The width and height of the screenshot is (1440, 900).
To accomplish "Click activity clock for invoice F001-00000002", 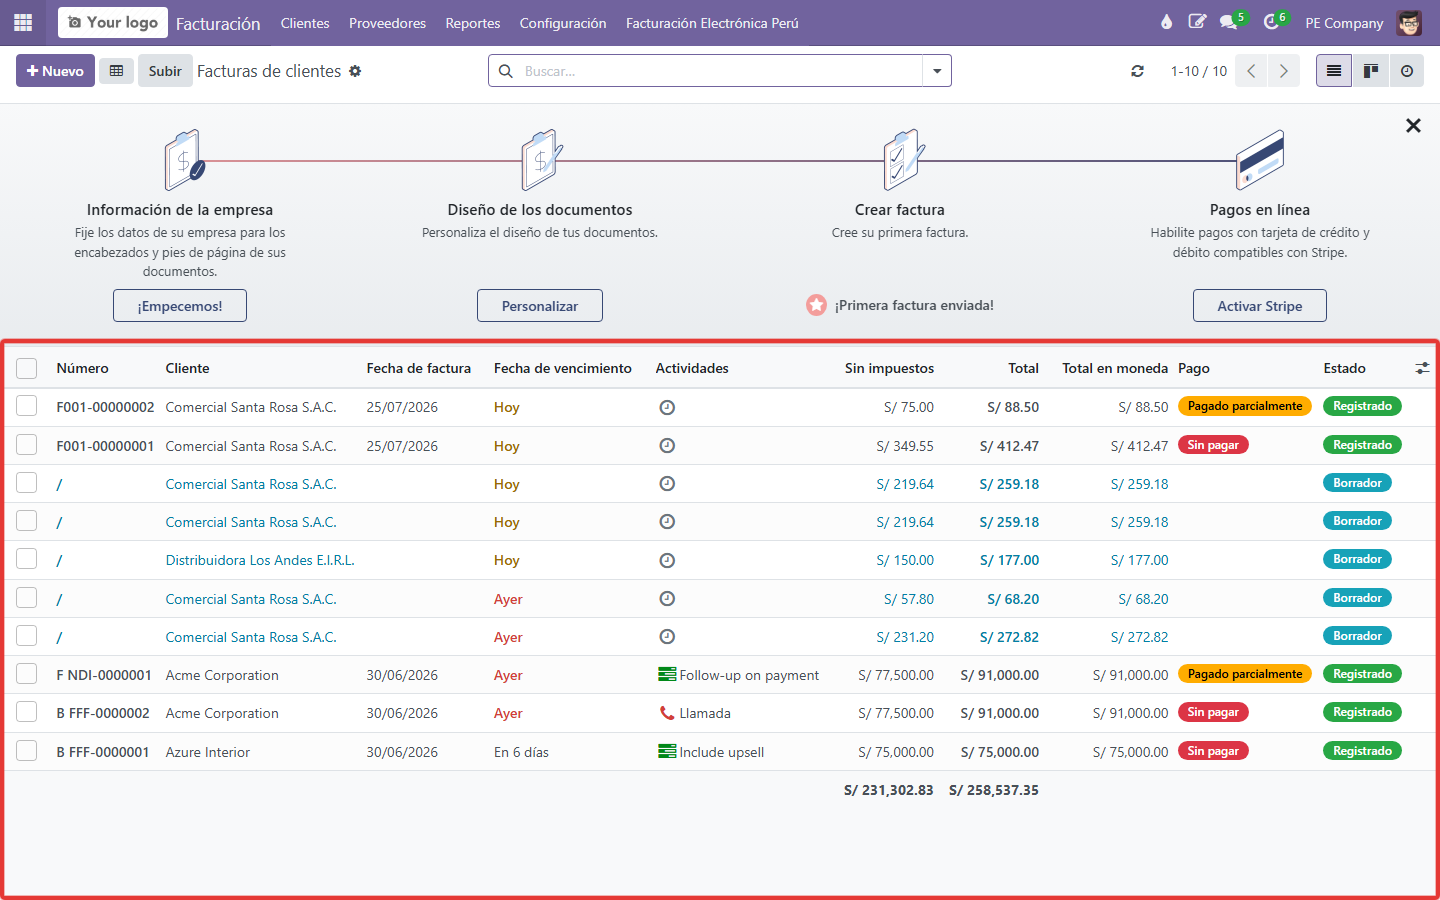I will point(667,407).
